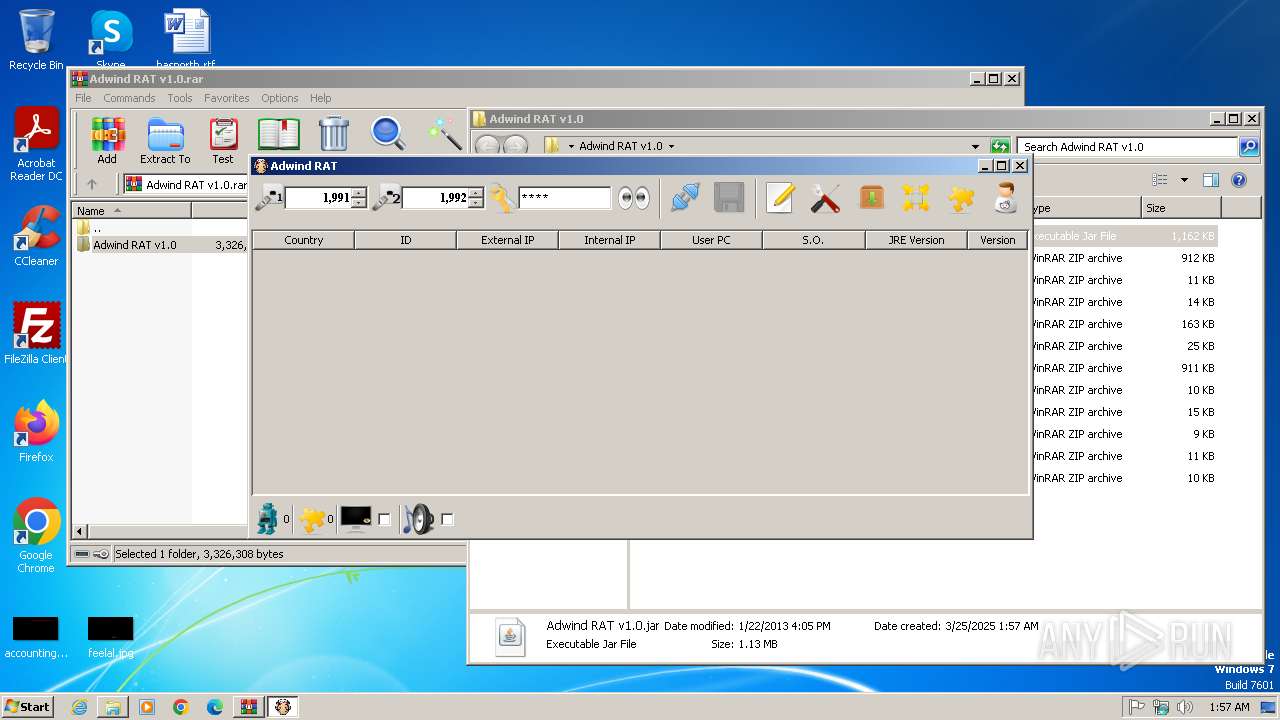Image resolution: width=1280 pixels, height=720 pixels.
Task: Open WinRAR Commands menu
Action: 129,98
